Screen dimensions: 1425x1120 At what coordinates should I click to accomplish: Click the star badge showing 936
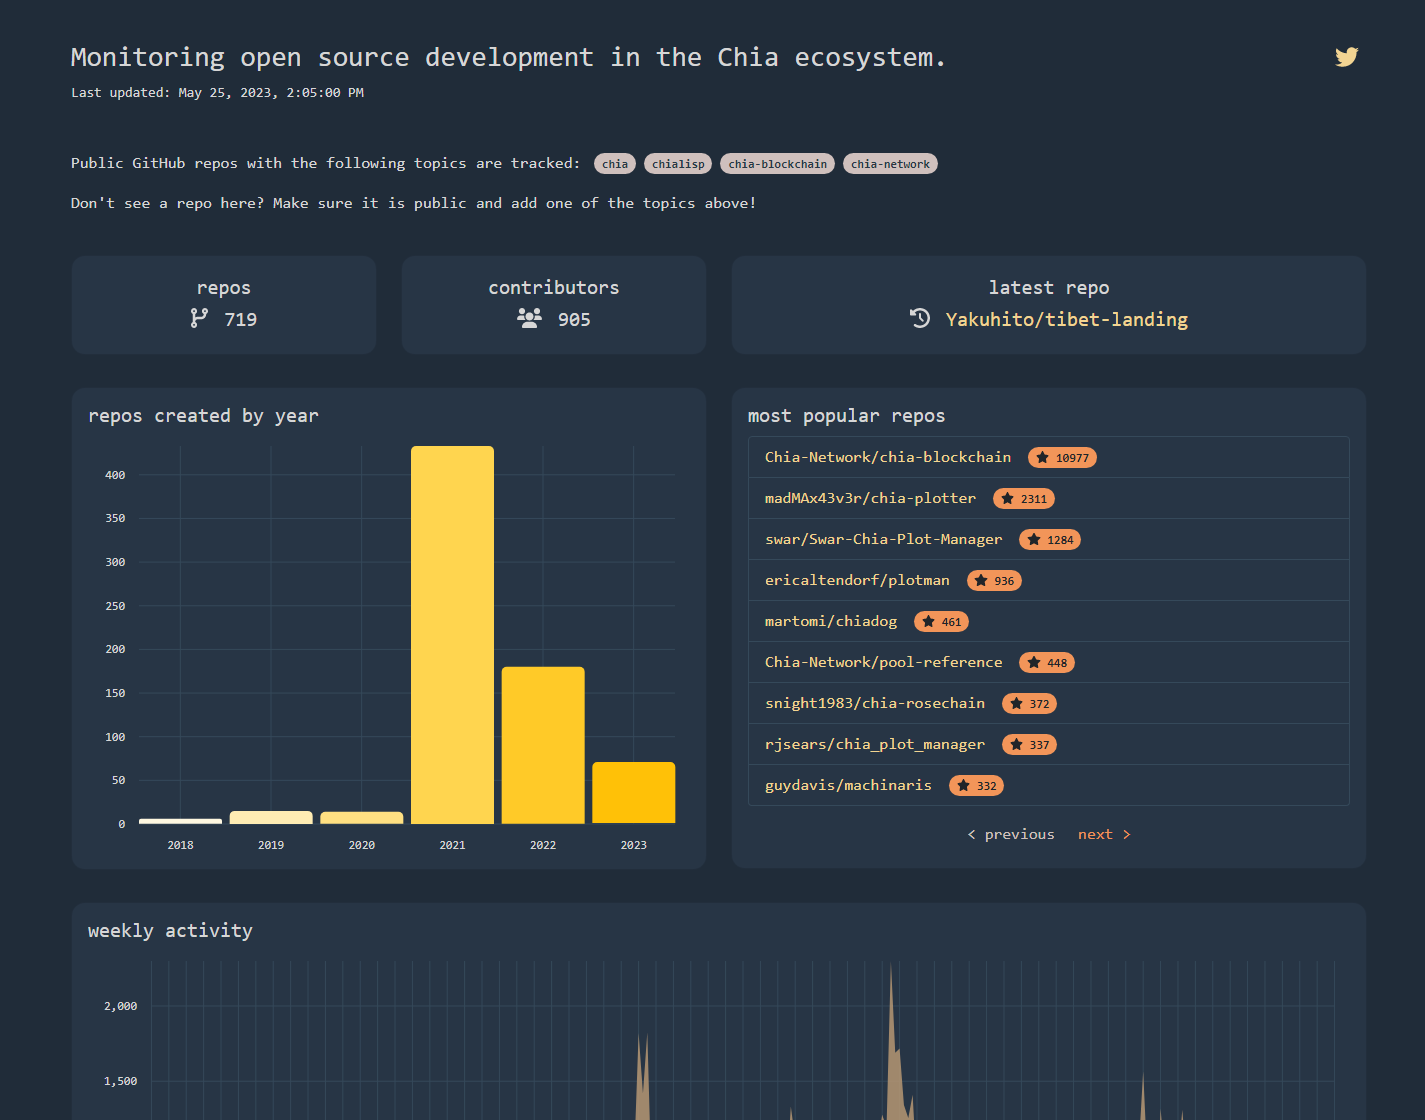(994, 581)
